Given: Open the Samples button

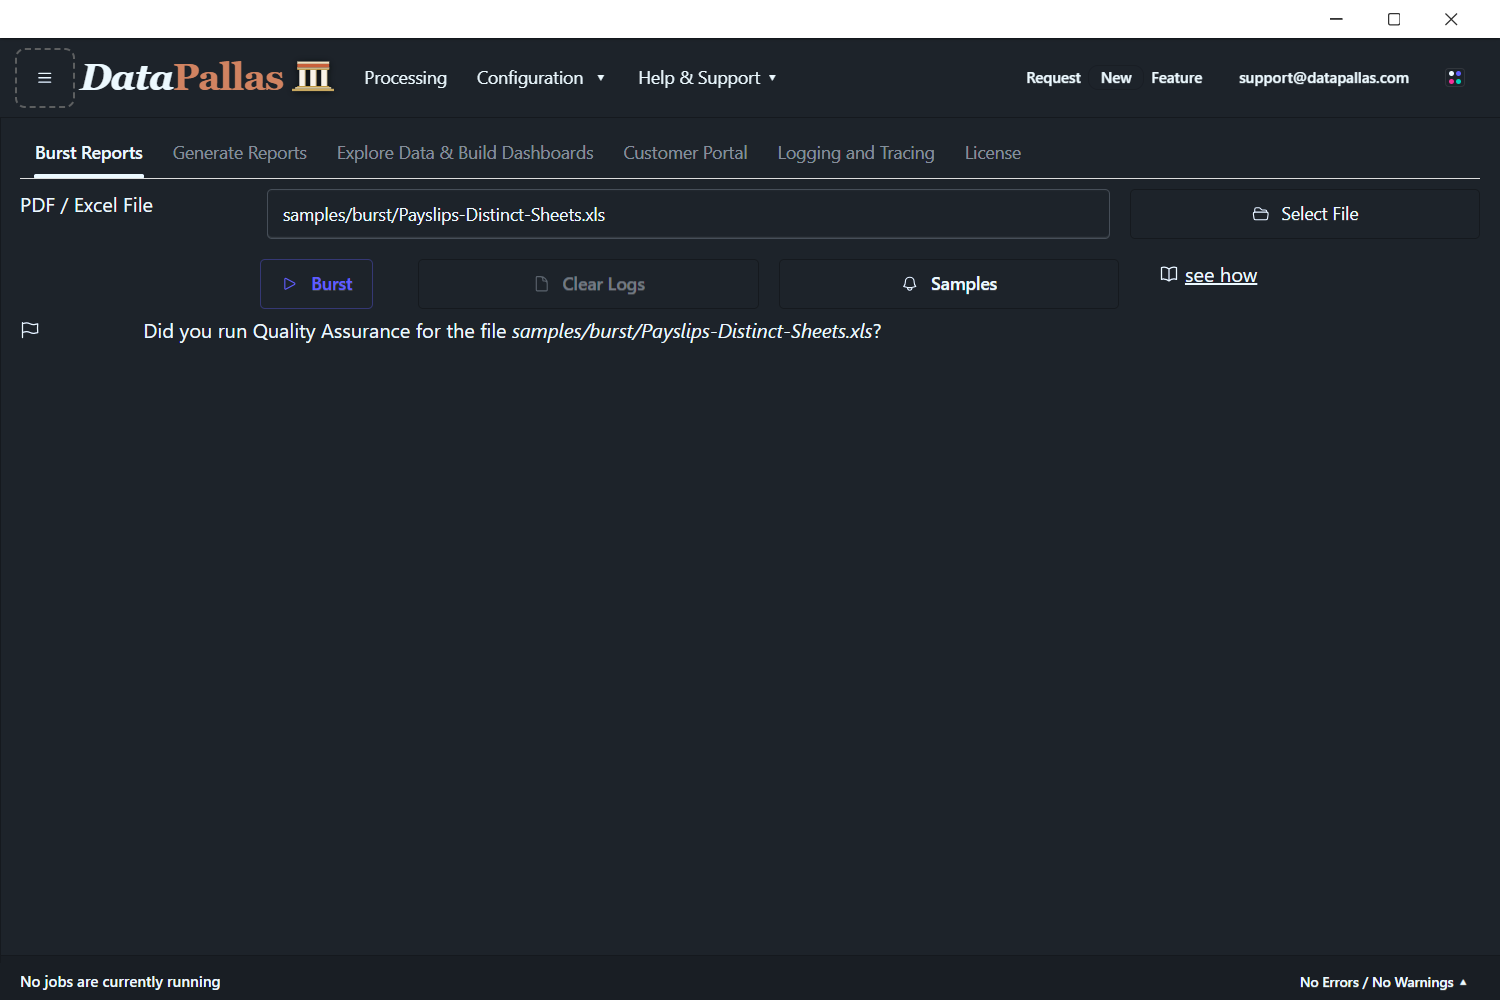Looking at the screenshot, I should [x=949, y=284].
